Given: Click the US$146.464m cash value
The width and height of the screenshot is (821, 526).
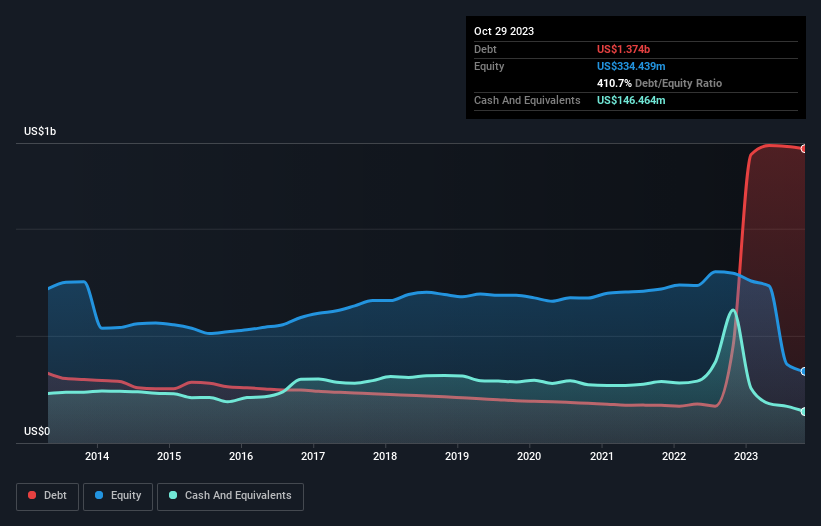Looking at the screenshot, I should (631, 100).
